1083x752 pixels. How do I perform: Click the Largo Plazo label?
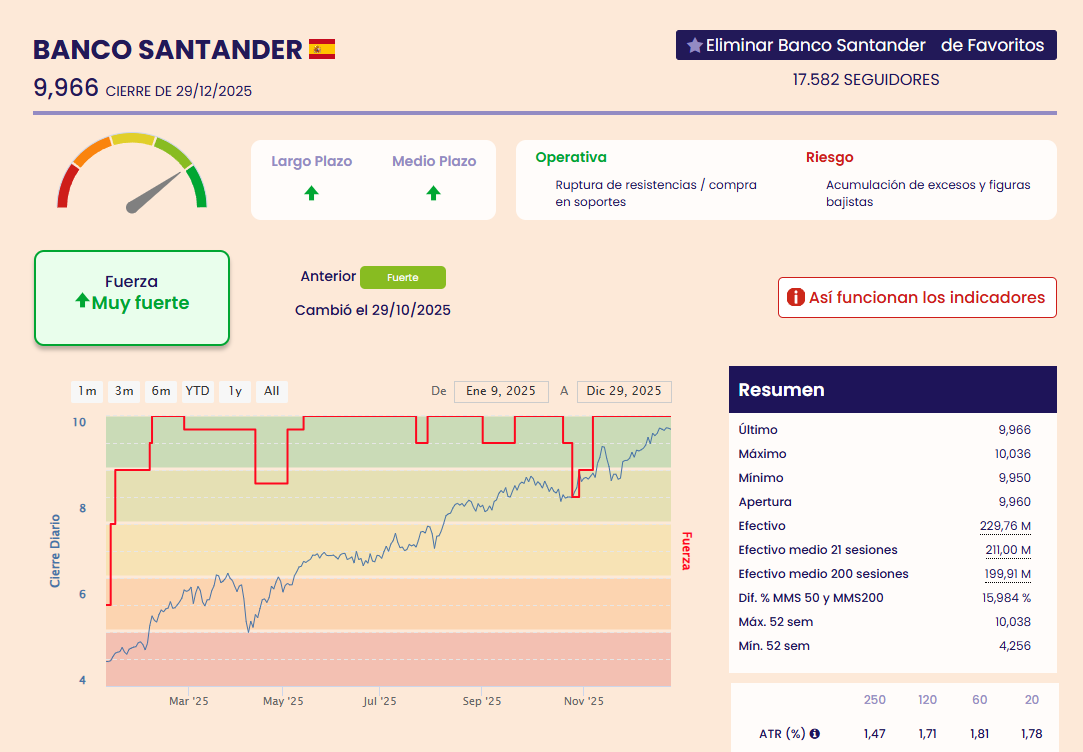click(312, 161)
